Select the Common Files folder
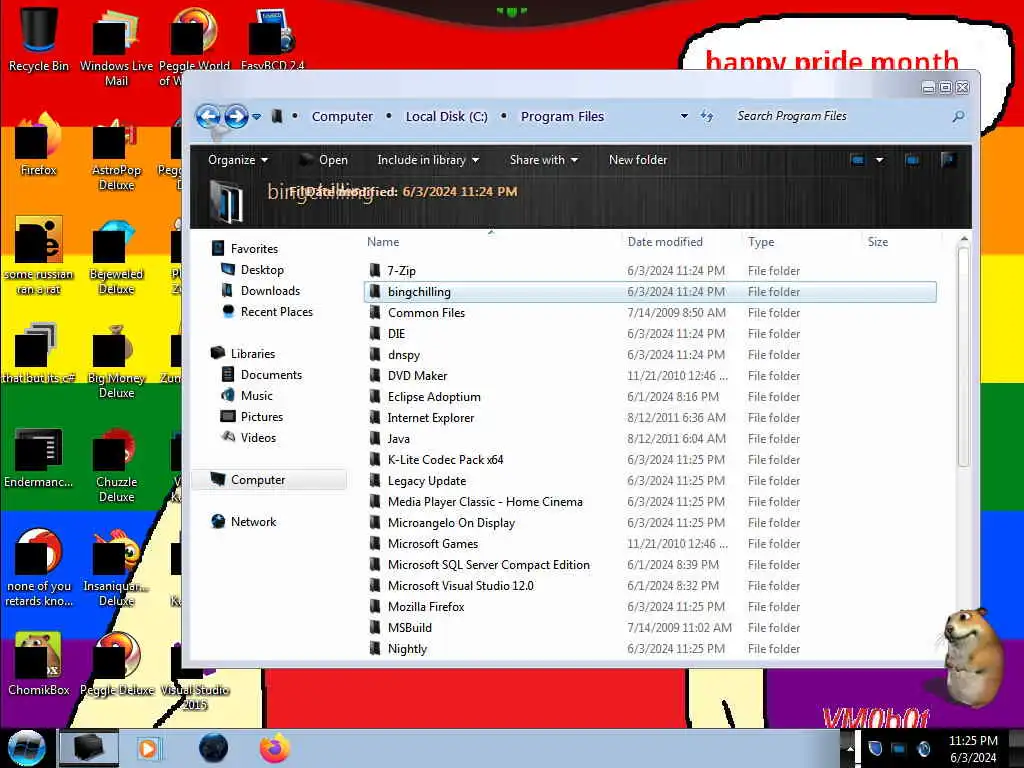 pos(426,313)
